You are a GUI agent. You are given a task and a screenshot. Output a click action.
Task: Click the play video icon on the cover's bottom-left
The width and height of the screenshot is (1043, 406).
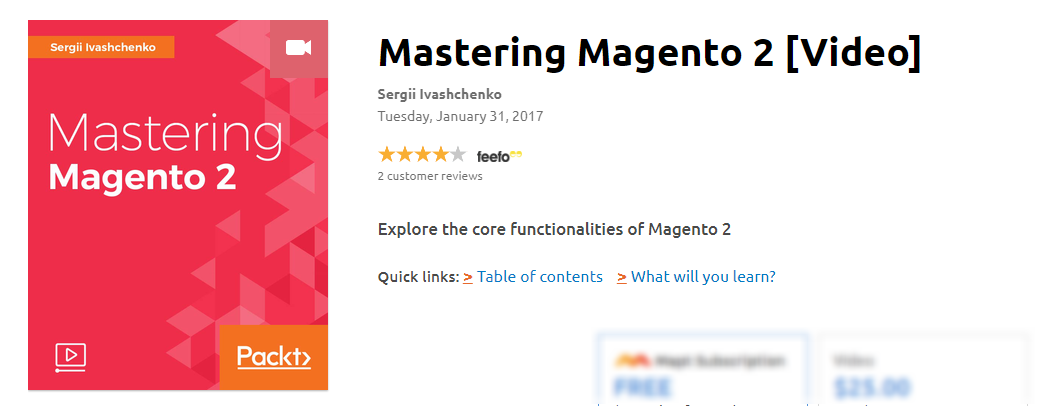click(70, 357)
